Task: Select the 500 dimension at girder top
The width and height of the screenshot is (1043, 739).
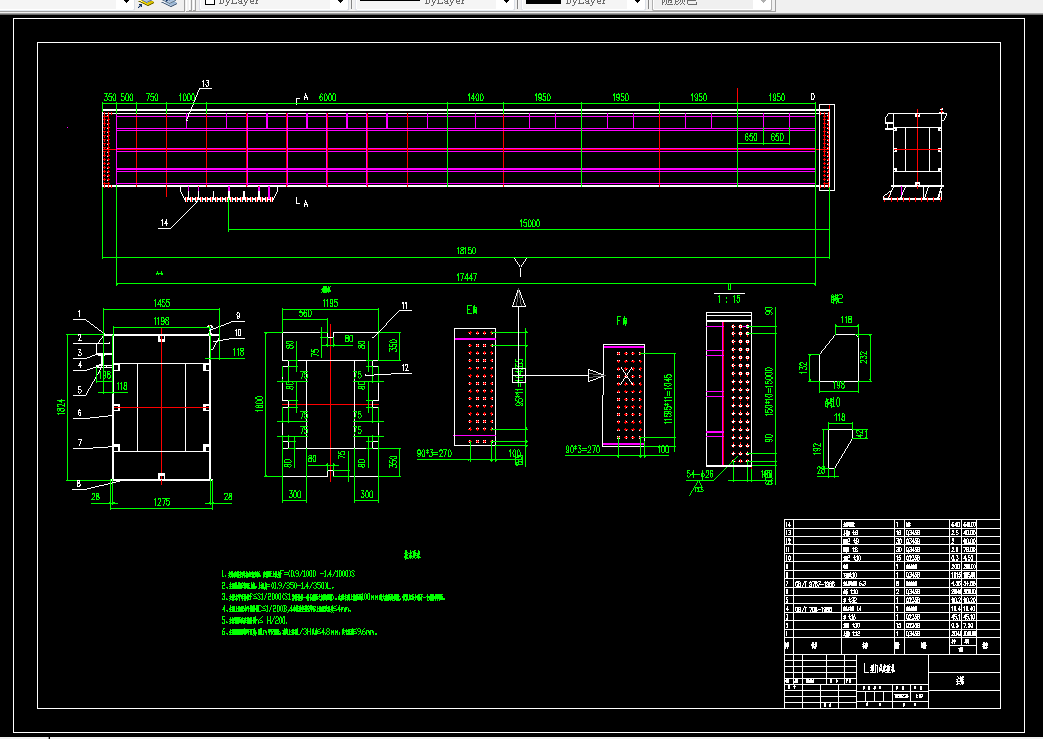Action: pyautogui.click(x=126, y=97)
